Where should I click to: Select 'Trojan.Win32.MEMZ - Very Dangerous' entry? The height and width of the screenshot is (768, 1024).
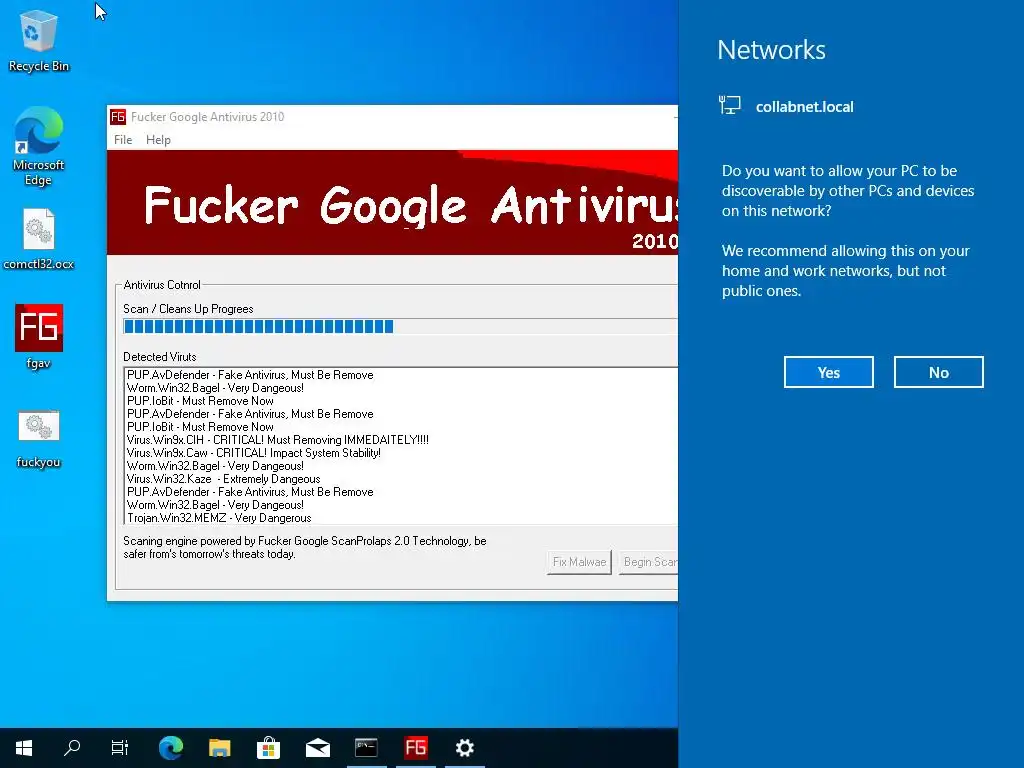point(219,519)
